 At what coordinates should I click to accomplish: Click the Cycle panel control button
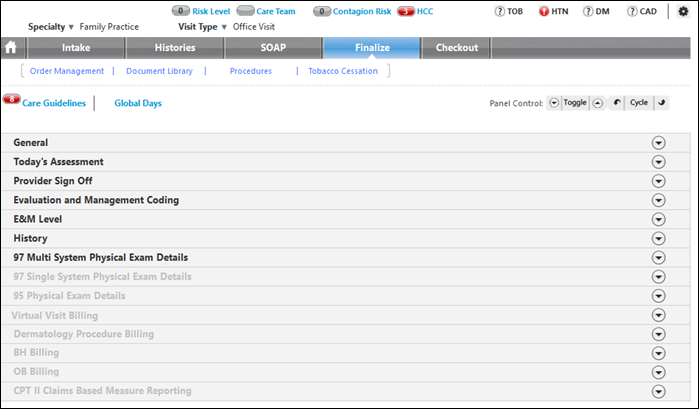click(x=639, y=103)
